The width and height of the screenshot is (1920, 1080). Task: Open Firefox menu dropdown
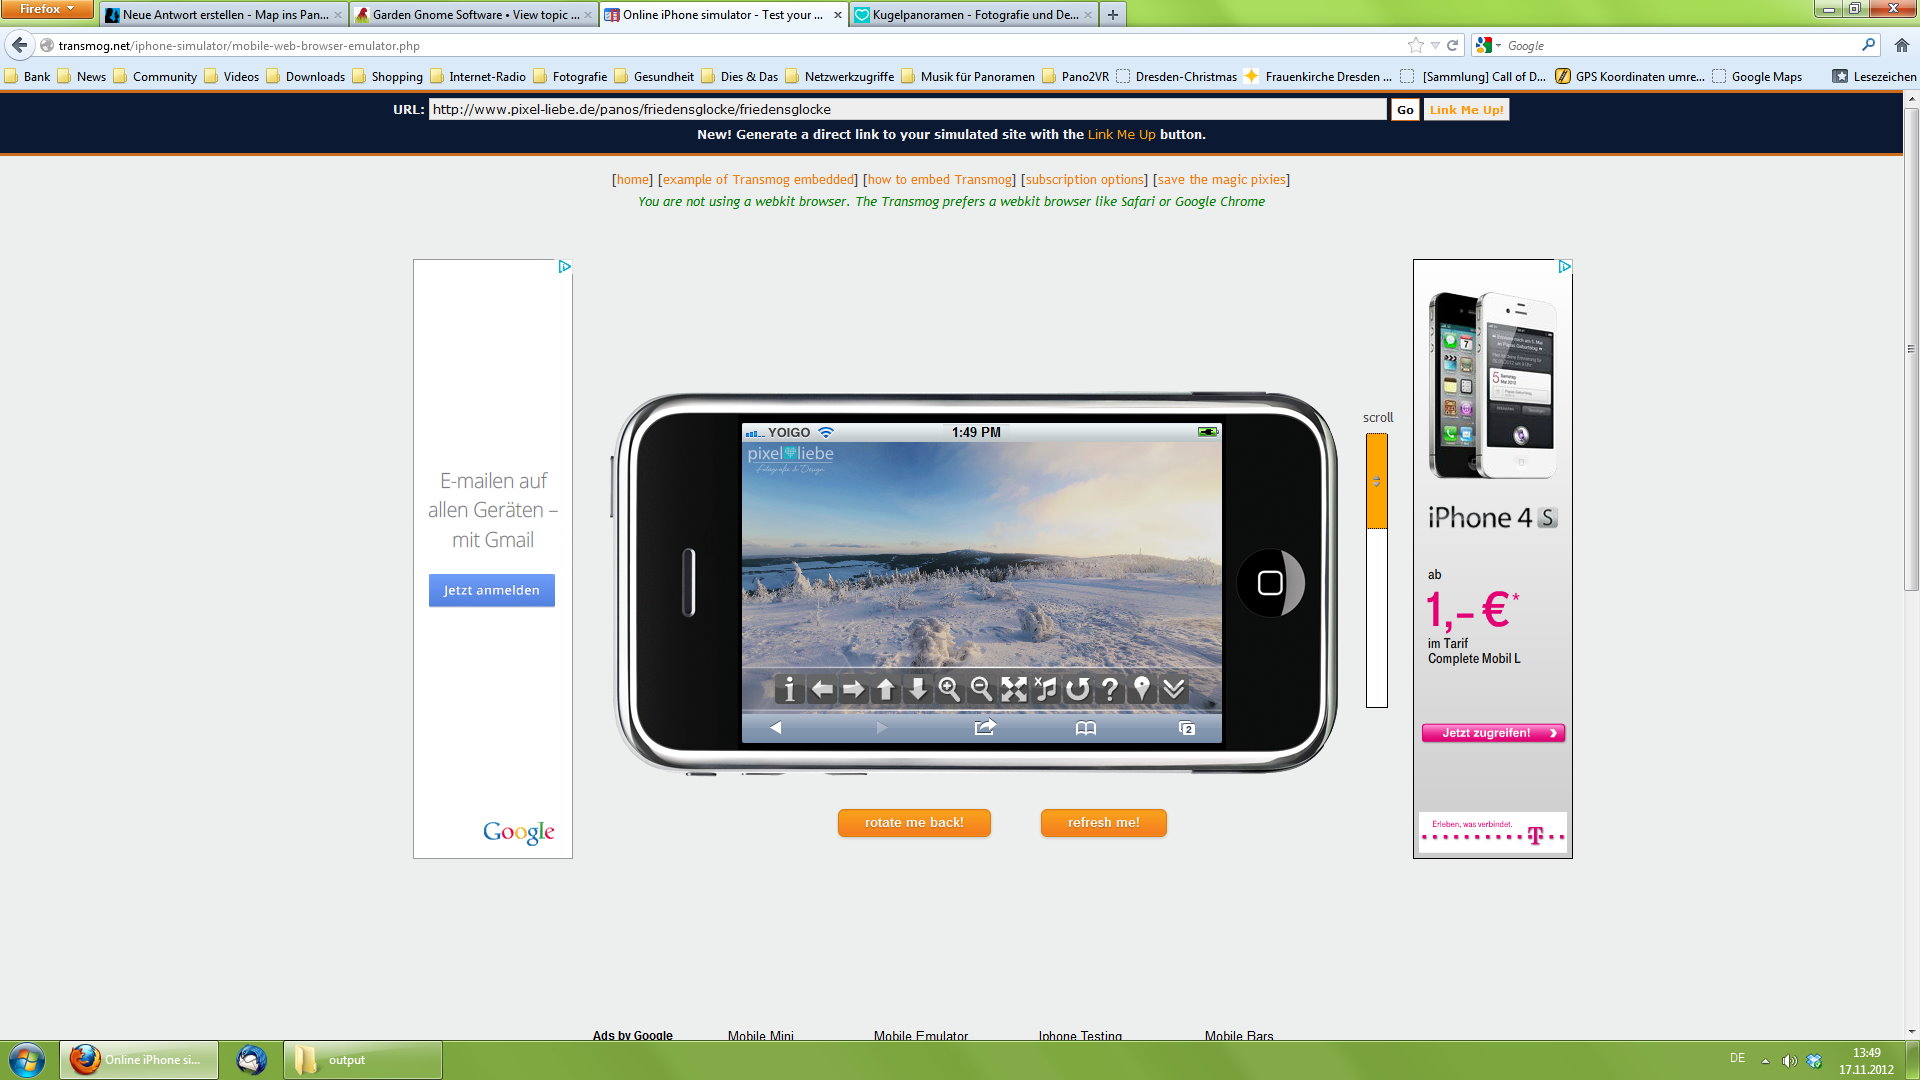(x=46, y=9)
